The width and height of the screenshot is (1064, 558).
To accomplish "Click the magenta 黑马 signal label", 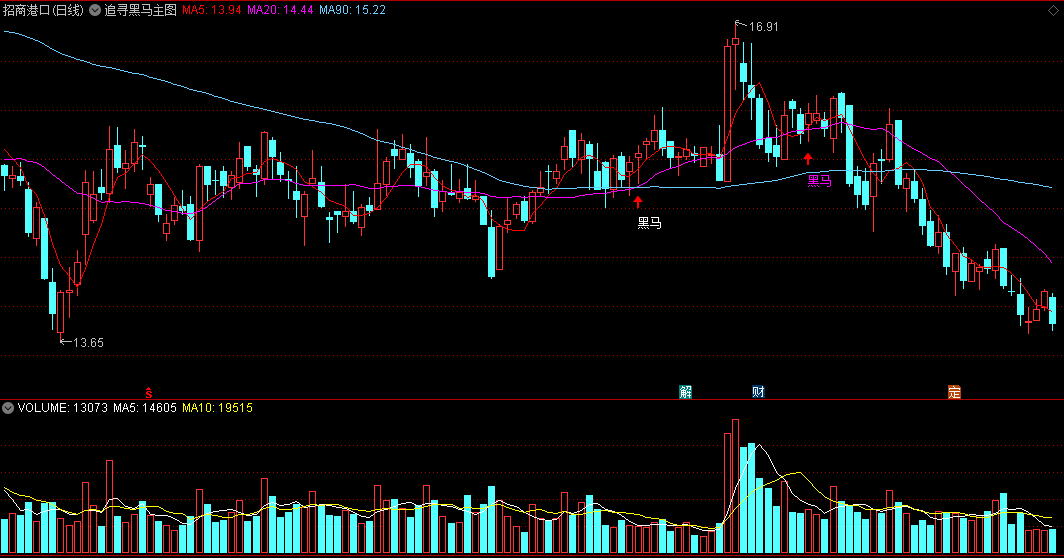I will click(x=819, y=181).
